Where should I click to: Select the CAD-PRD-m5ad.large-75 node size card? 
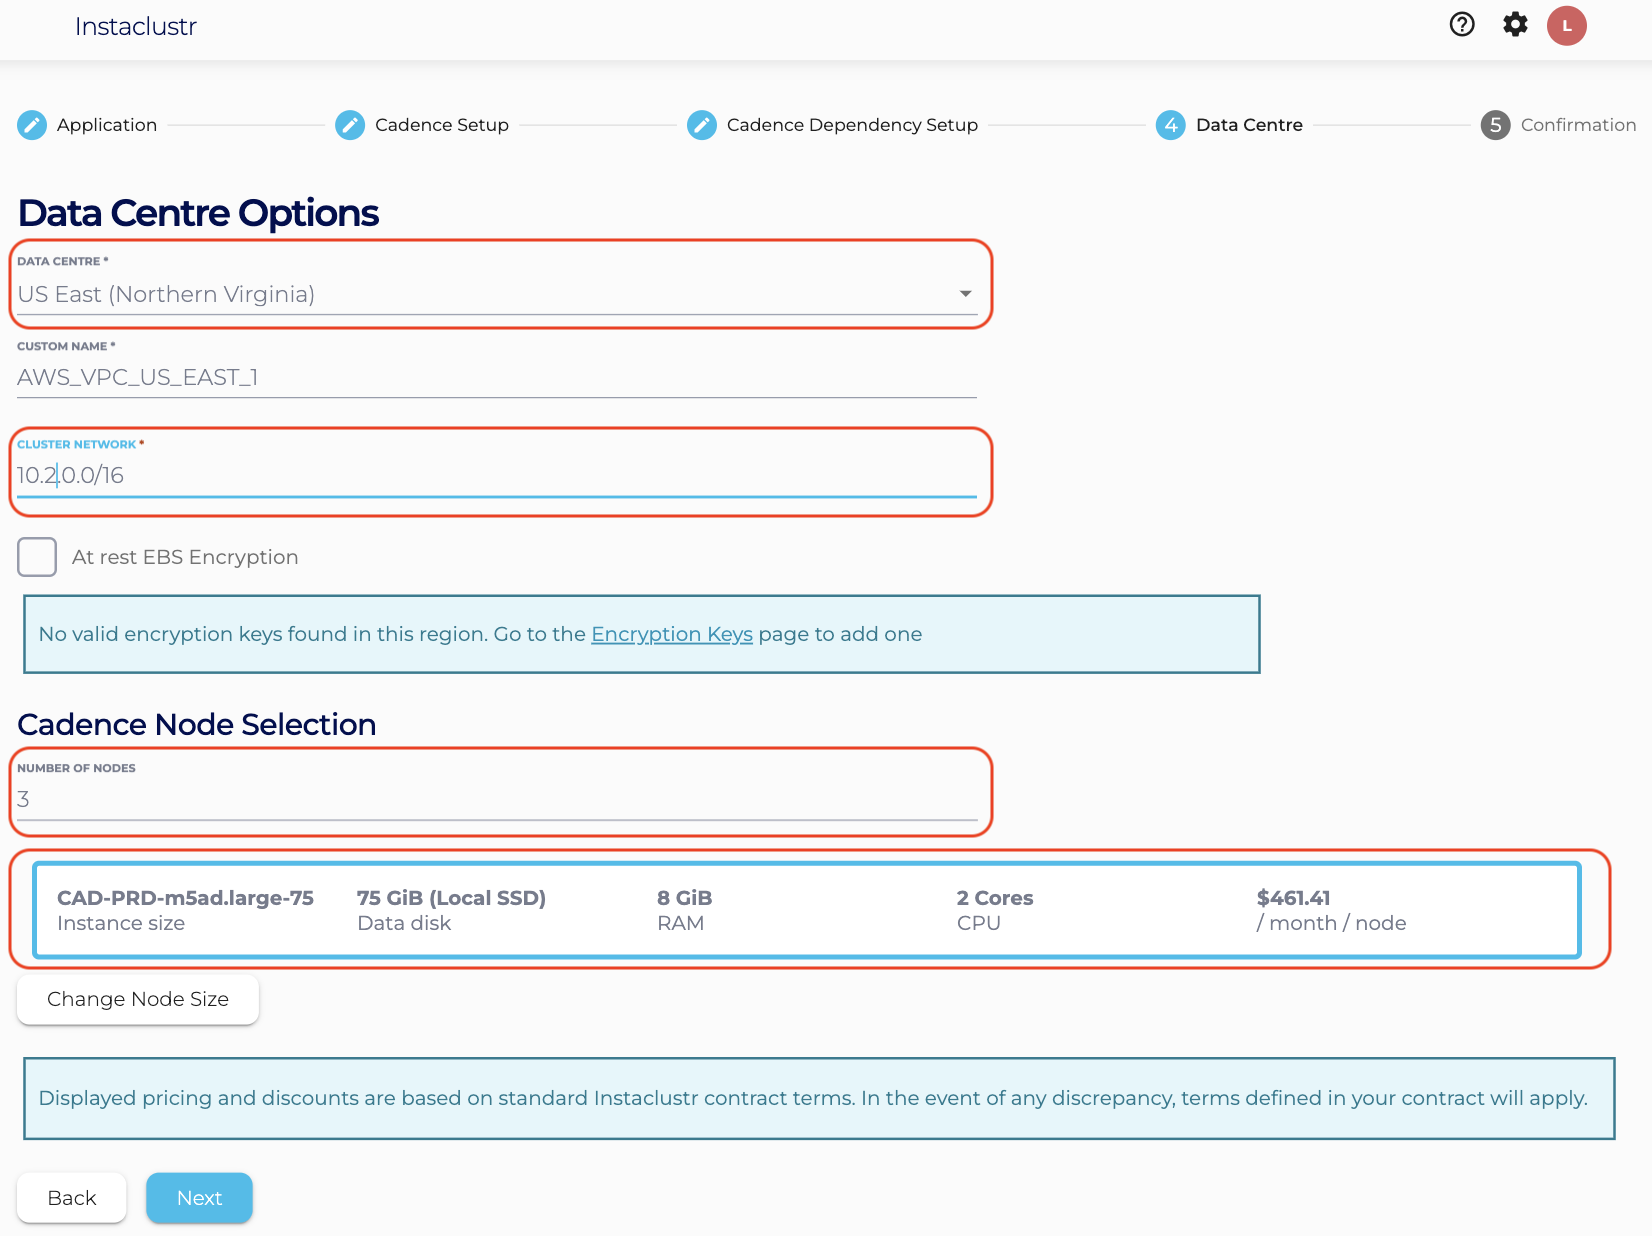point(806,910)
